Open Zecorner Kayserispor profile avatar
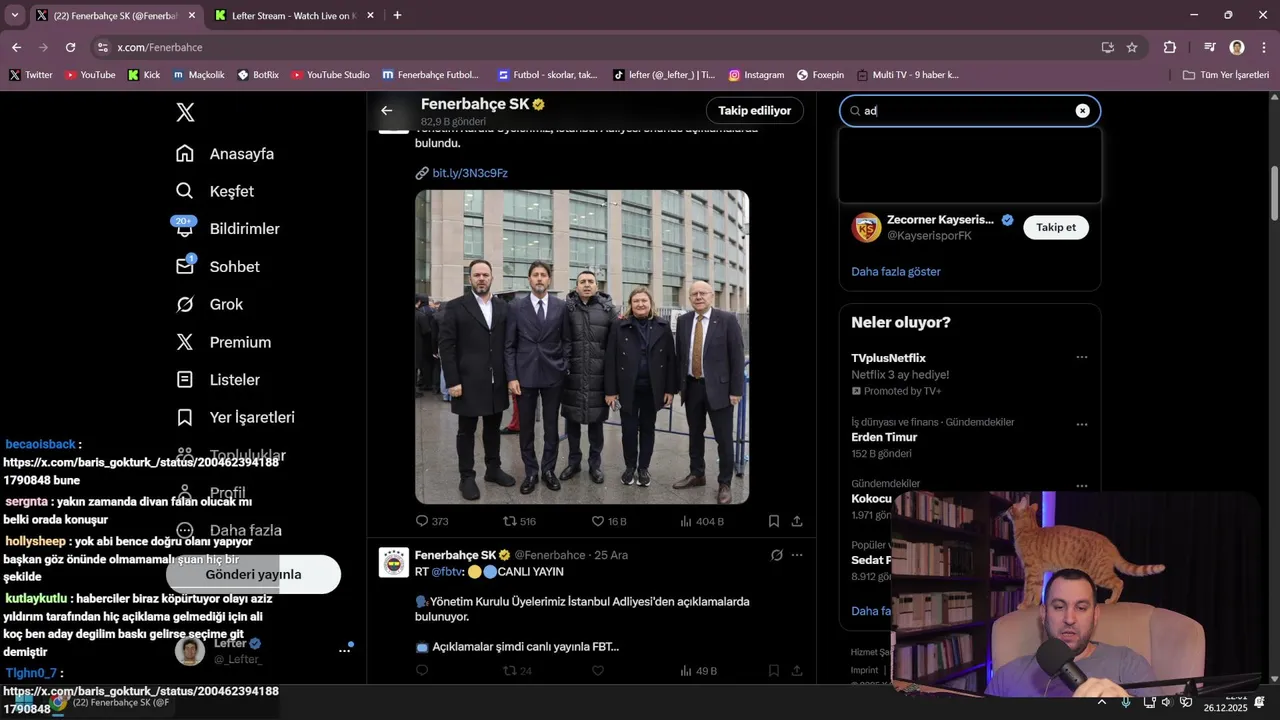This screenshot has height=720, width=1280. click(x=866, y=227)
